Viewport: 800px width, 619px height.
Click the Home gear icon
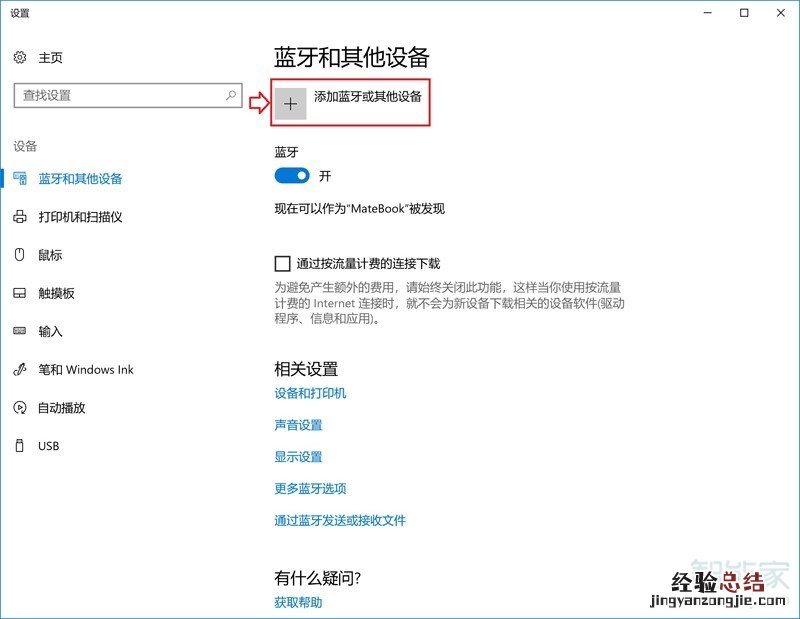click(19, 58)
